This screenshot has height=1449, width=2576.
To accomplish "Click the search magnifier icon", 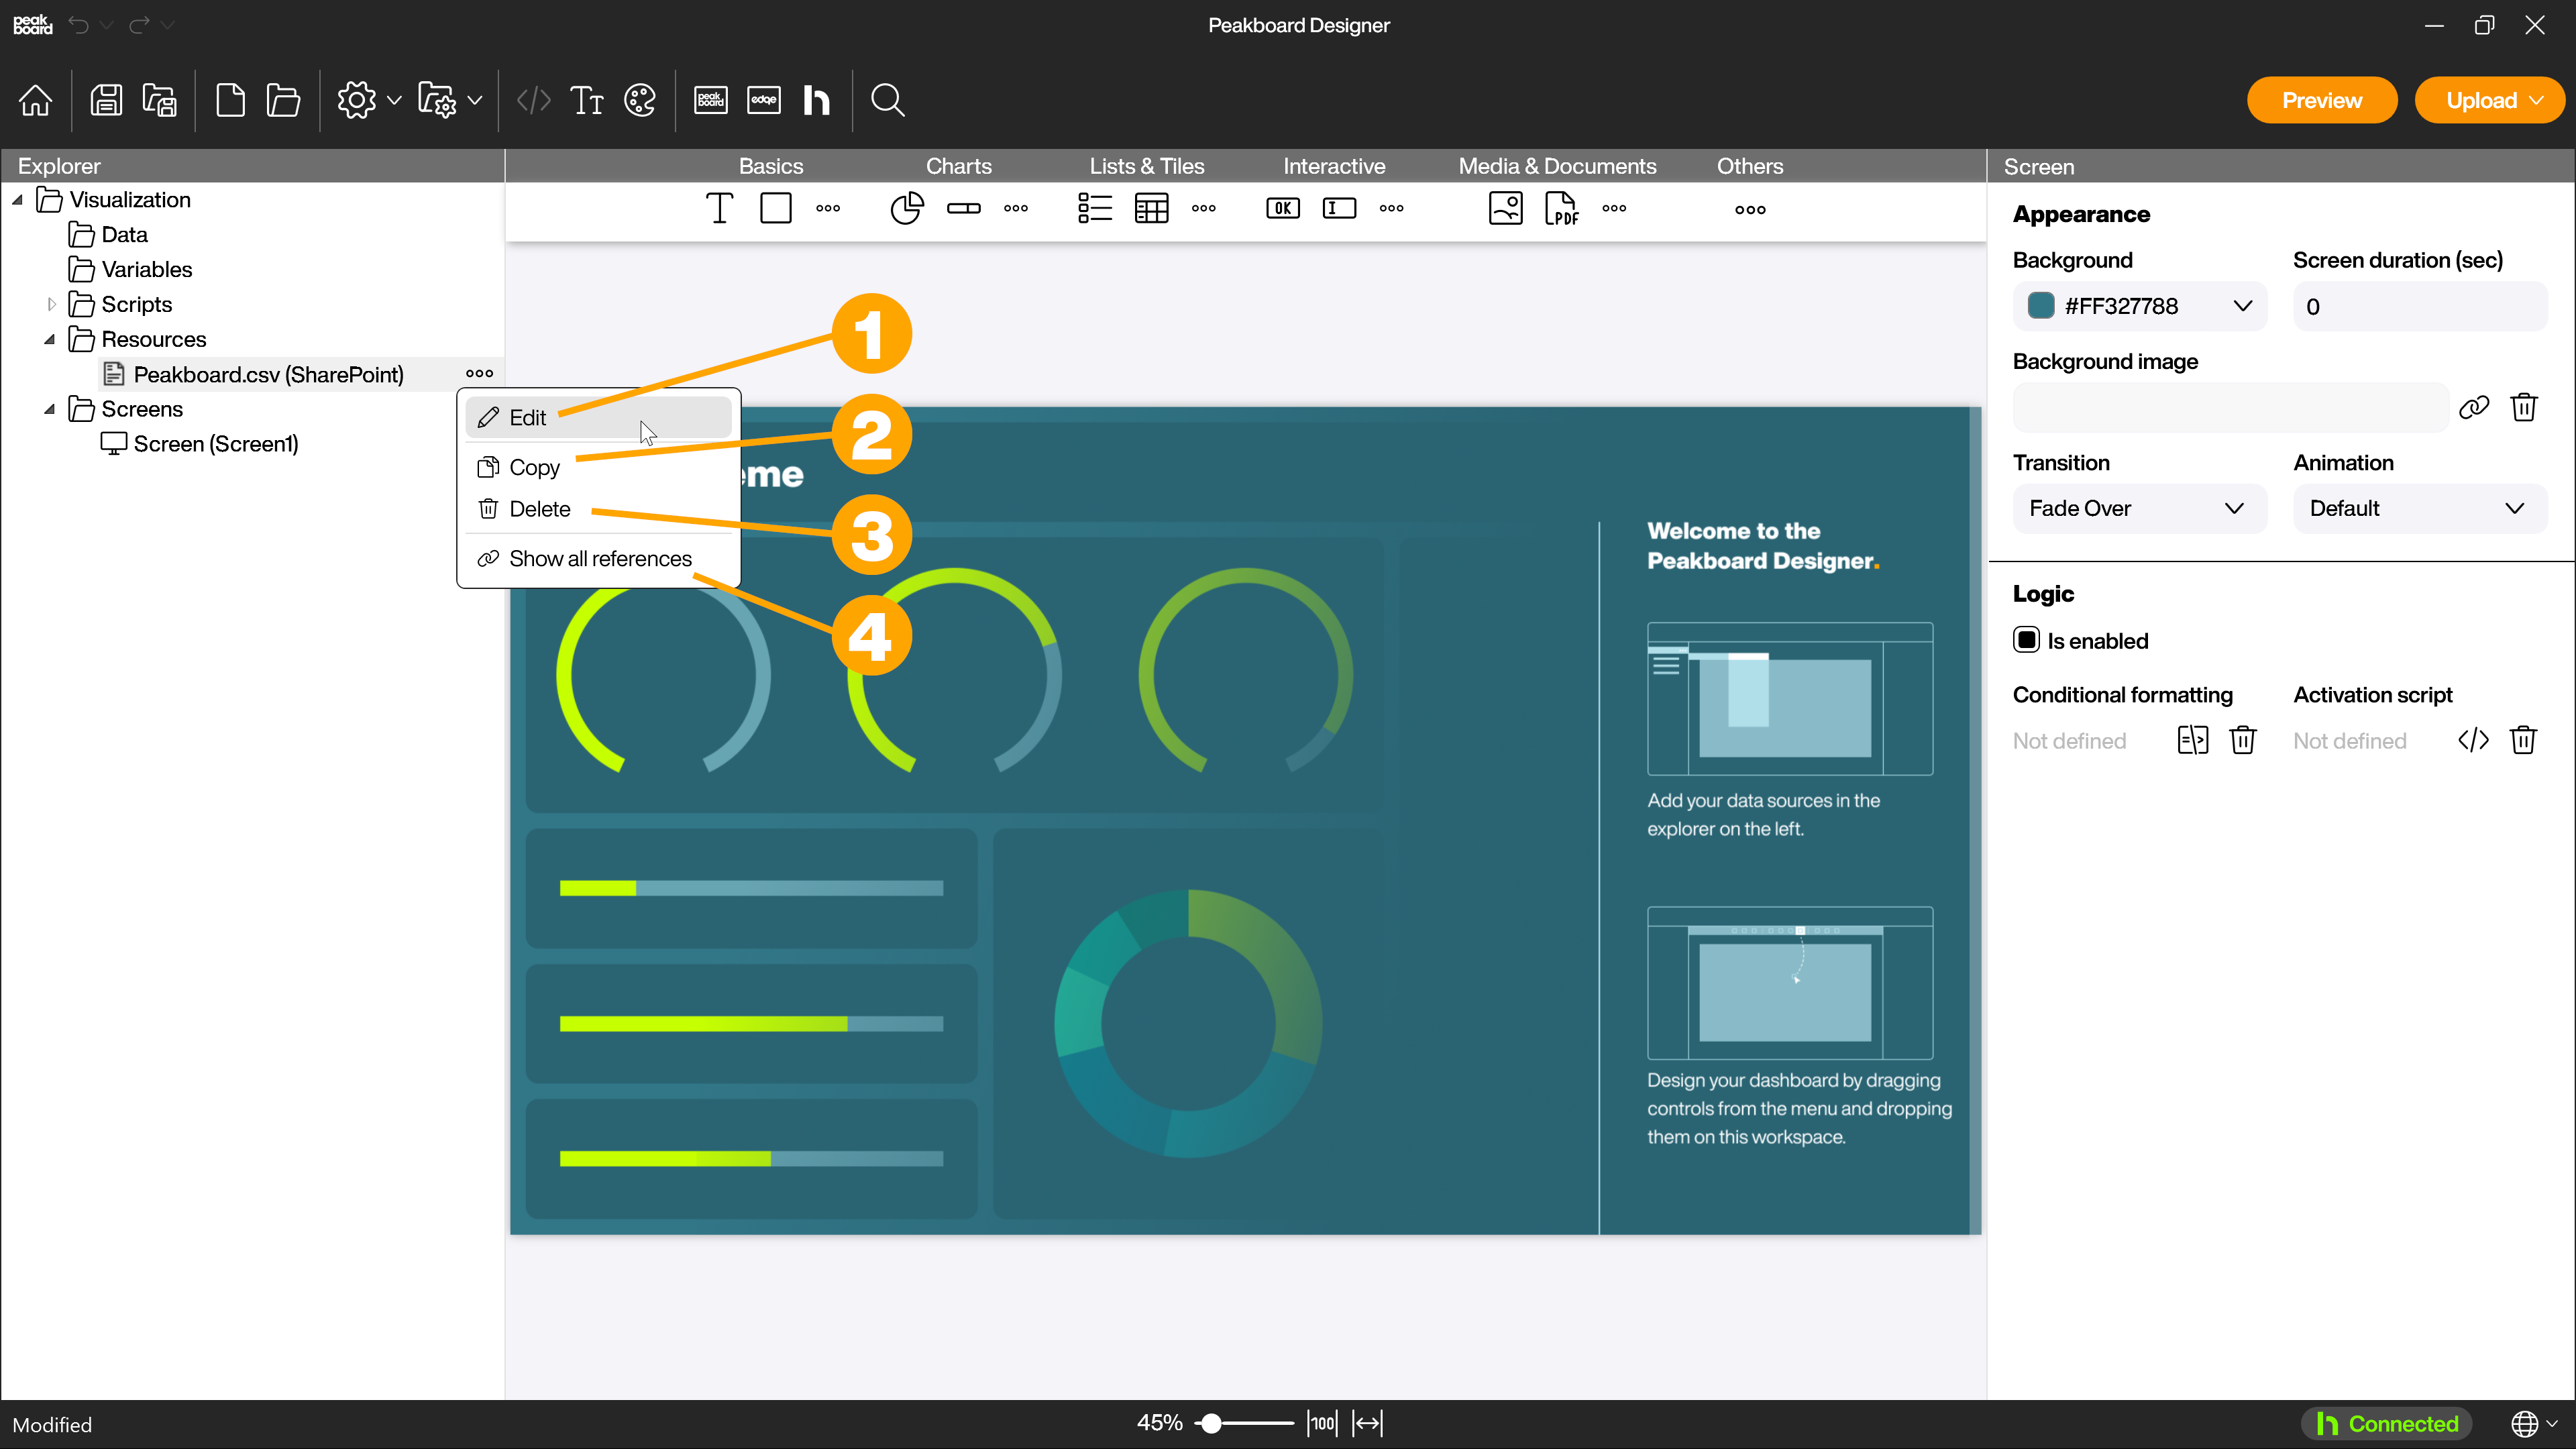I will pos(888,100).
